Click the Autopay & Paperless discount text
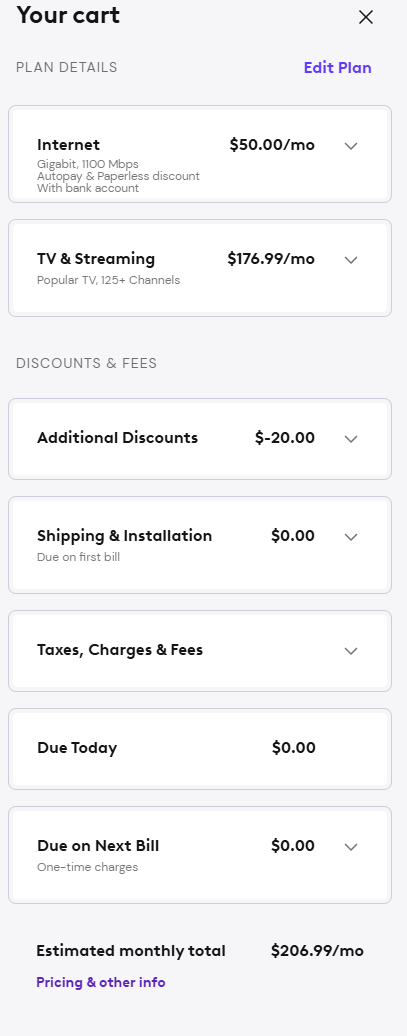This screenshot has height=1036, width=407. point(118,176)
